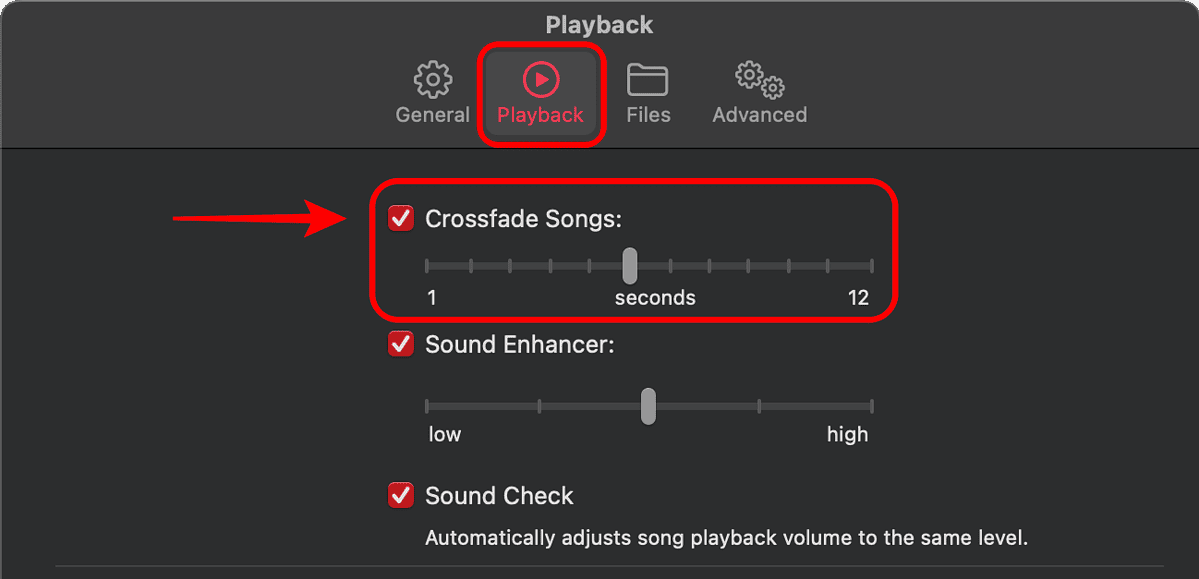1199x579 pixels.
Task: Uncheck the Crossfade Songs checkbox
Action: tap(400, 218)
